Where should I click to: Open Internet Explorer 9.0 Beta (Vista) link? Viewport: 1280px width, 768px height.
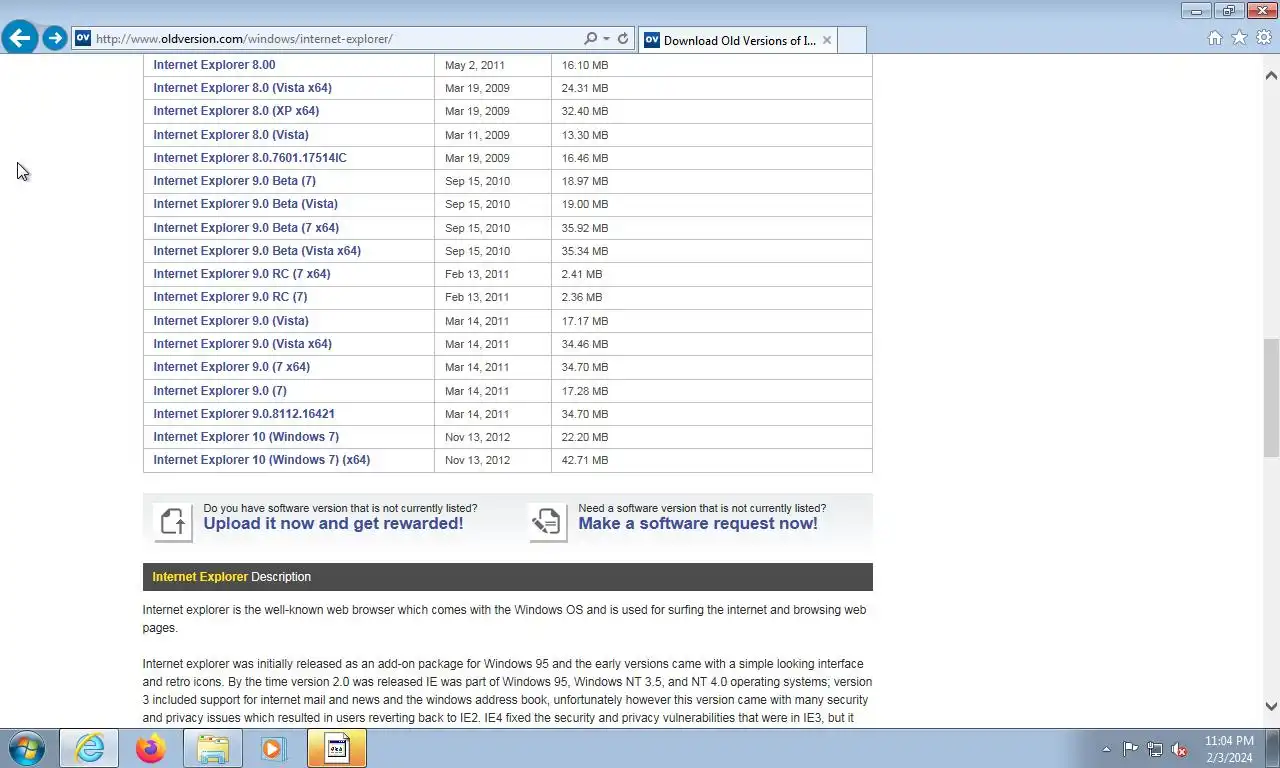point(245,204)
